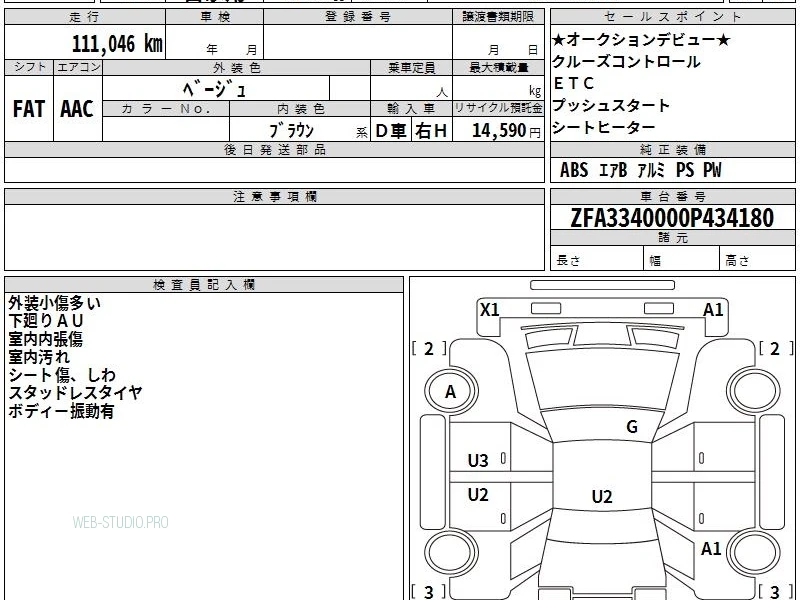
Task: Click the リサイクル預託金 header
Action: (x=498, y=109)
